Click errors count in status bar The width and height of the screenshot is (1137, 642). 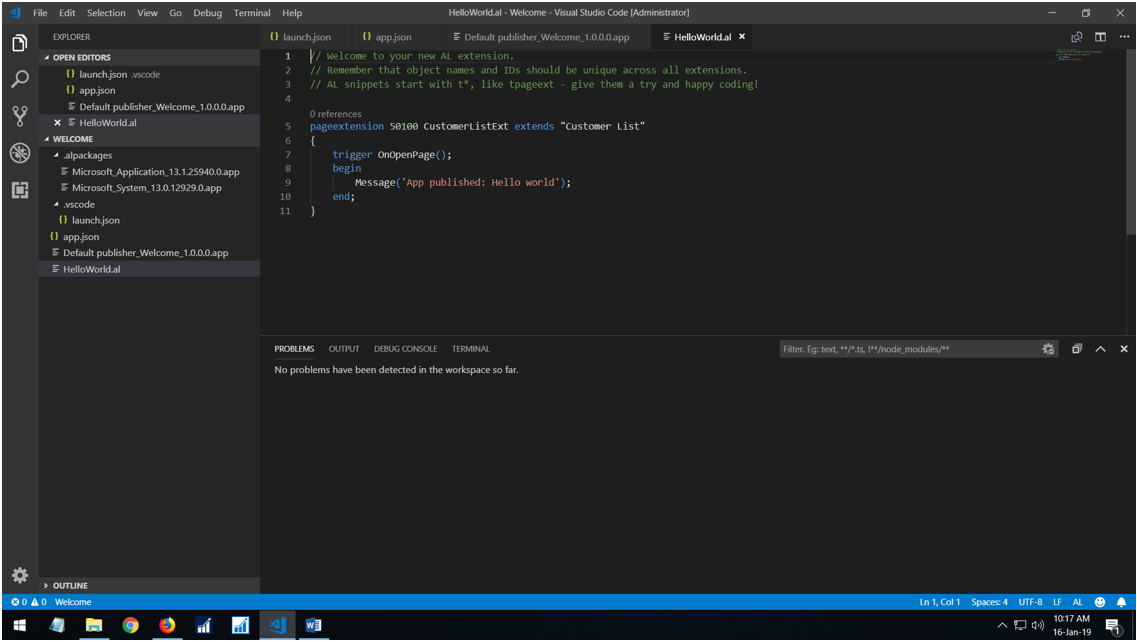point(19,602)
